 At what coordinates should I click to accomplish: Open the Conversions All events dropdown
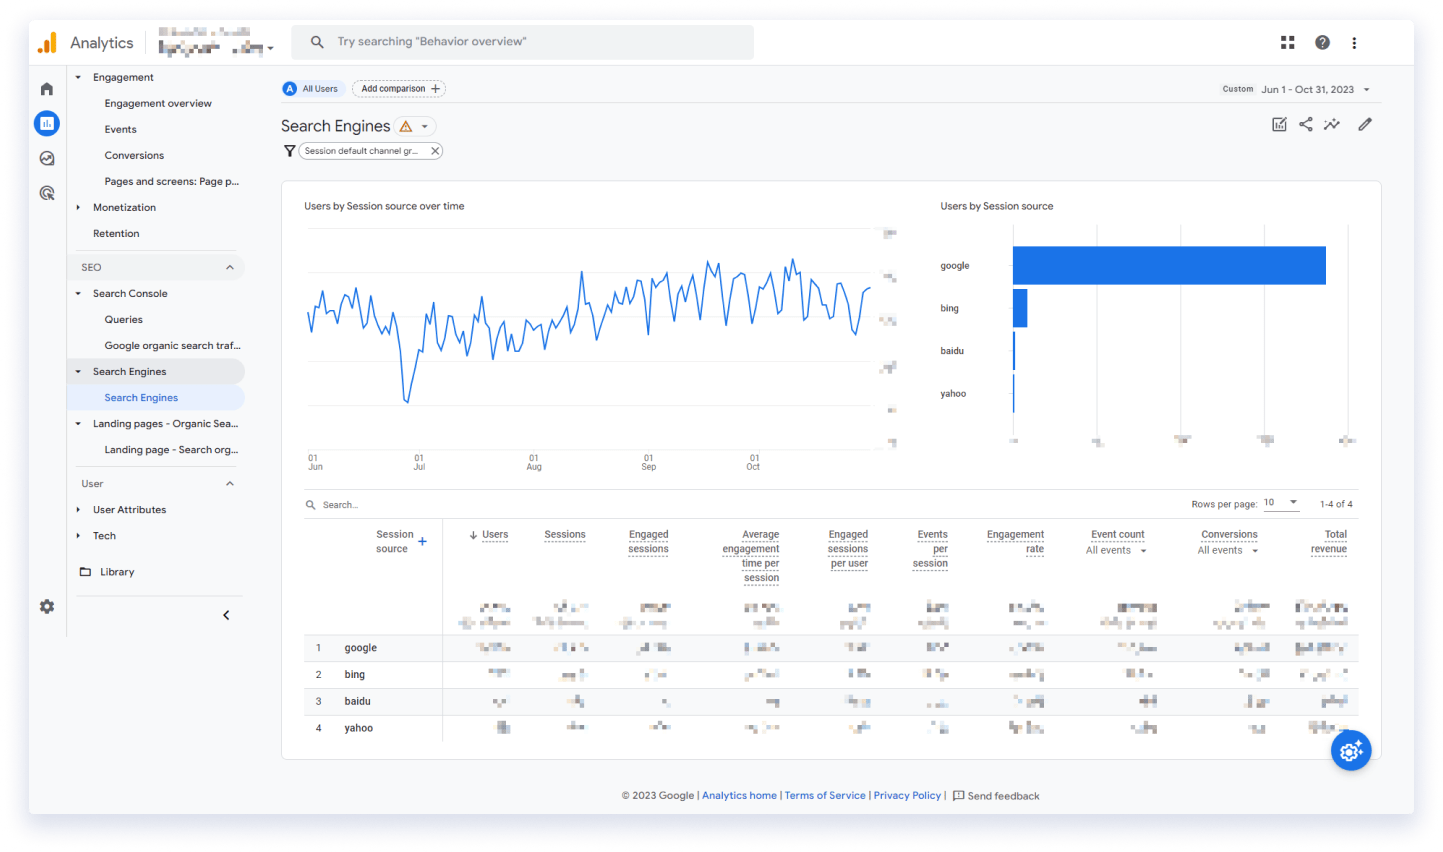pyautogui.click(x=1228, y=550)
